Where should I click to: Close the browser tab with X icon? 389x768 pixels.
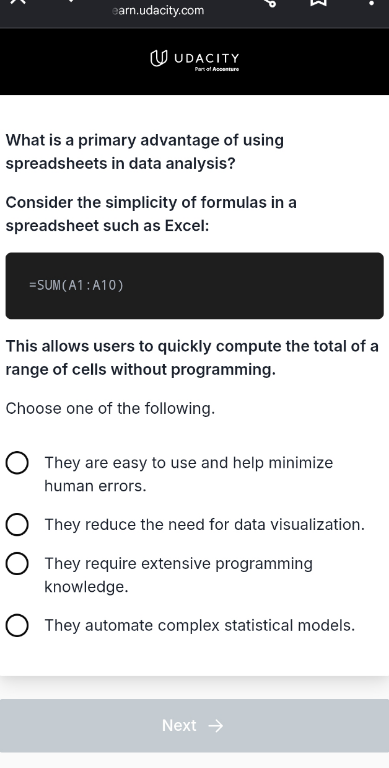(x=17, y=1)
